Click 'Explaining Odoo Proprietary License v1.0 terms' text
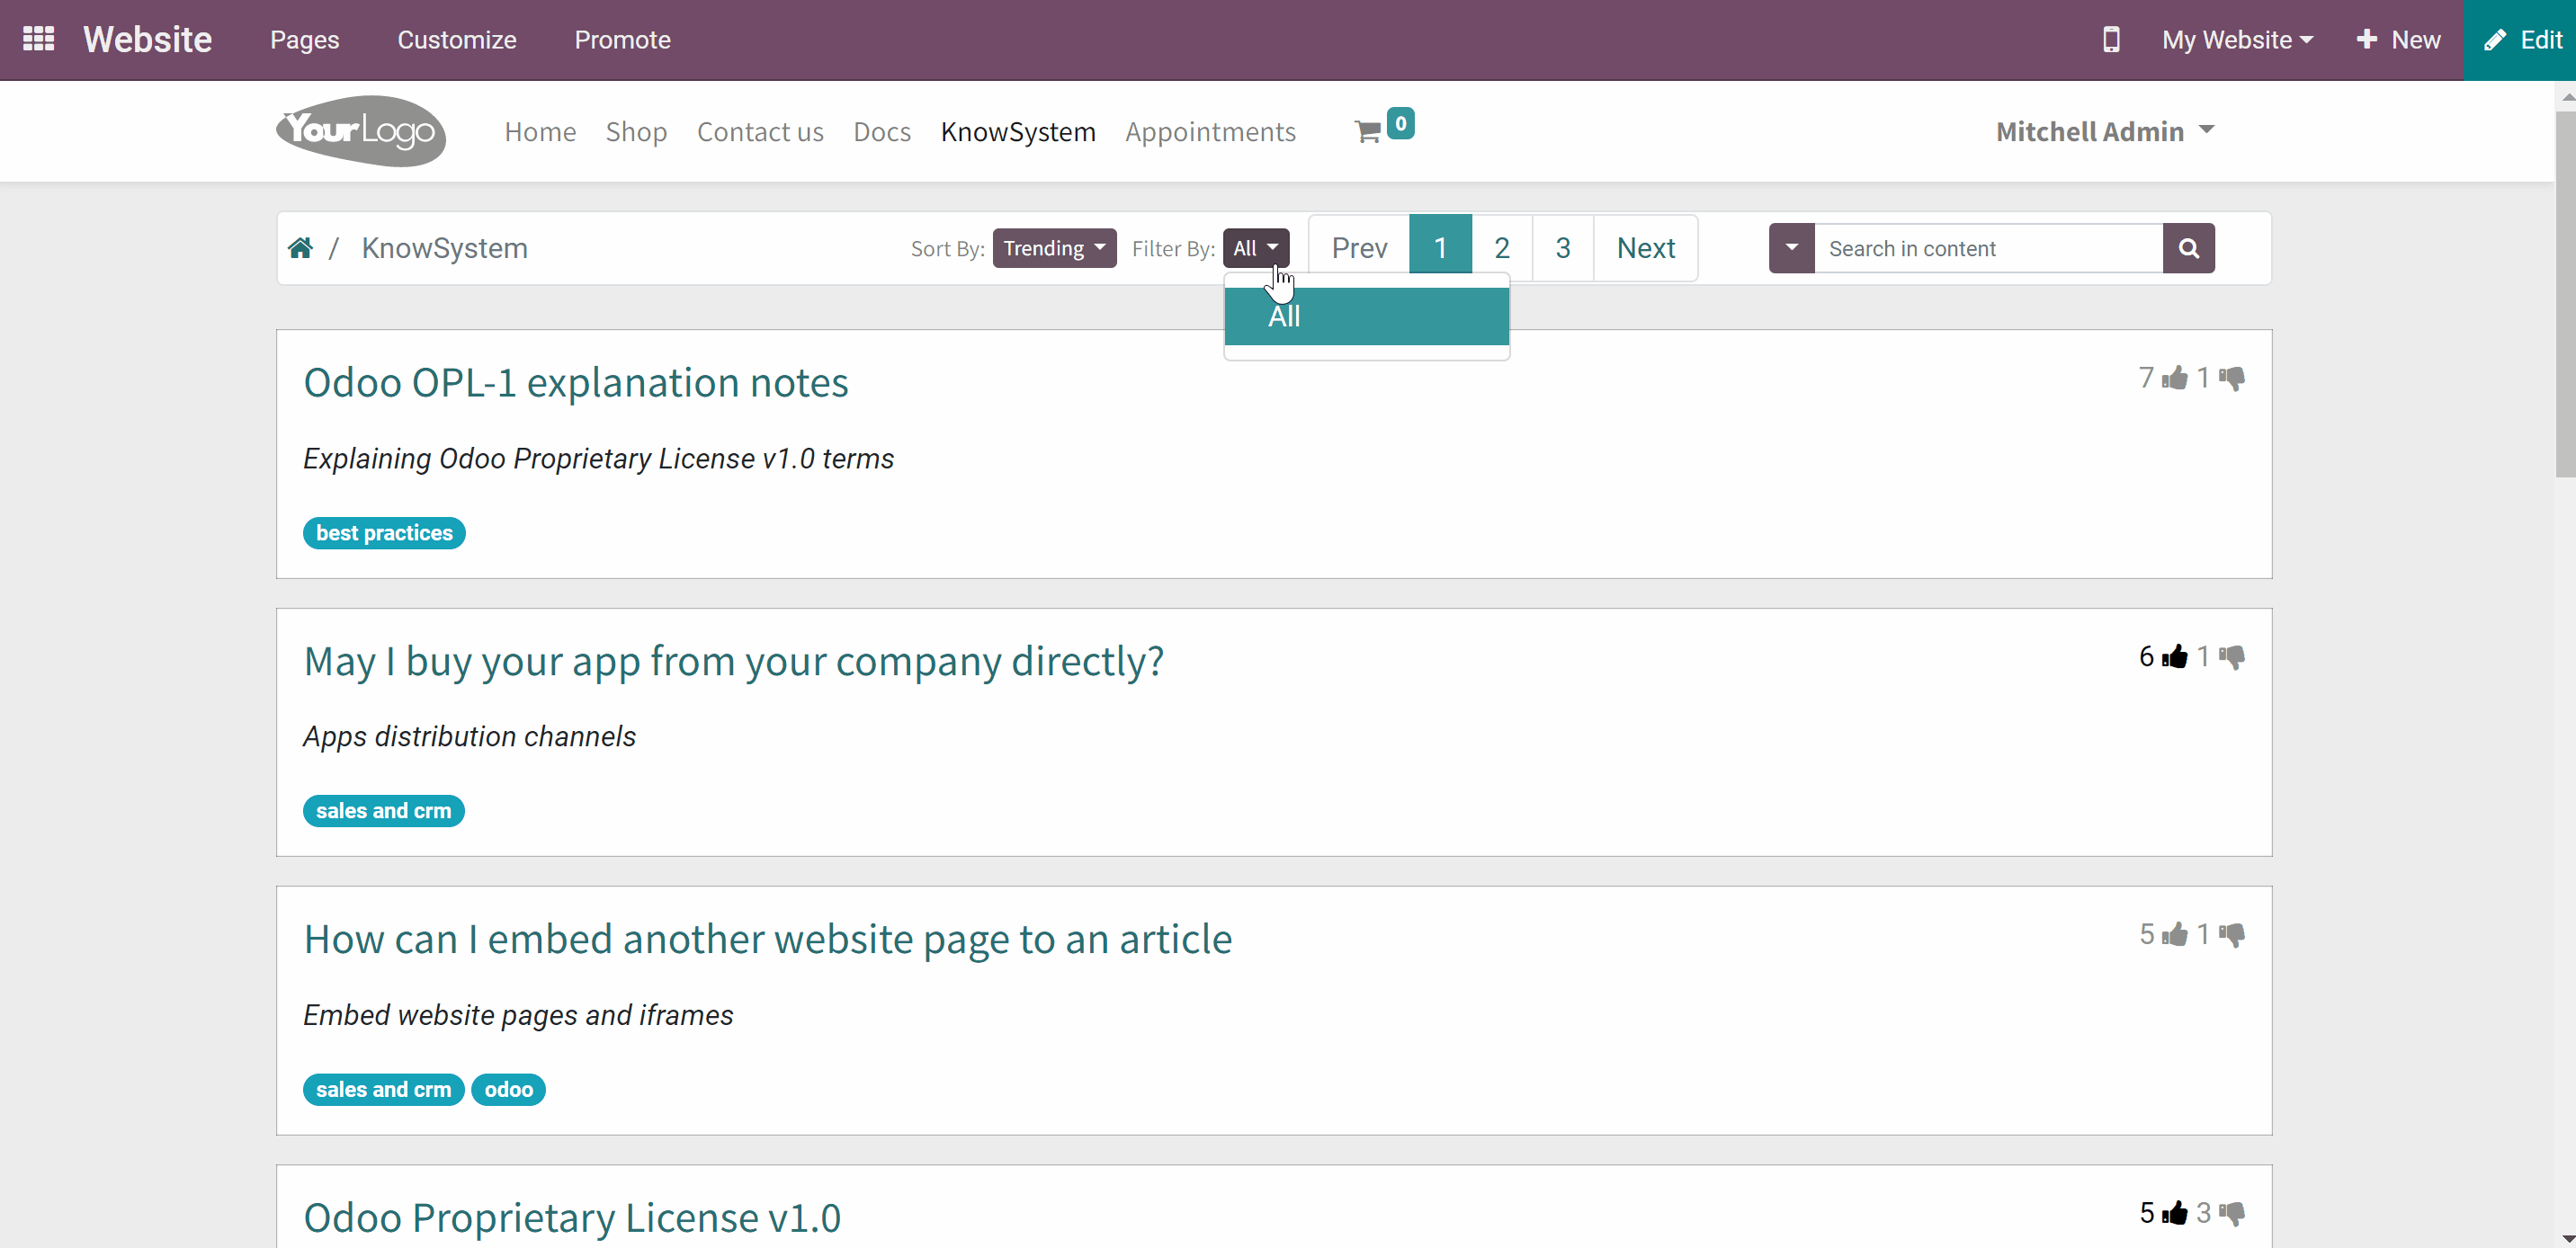2576x1248 pixels. tap(598, 459)
